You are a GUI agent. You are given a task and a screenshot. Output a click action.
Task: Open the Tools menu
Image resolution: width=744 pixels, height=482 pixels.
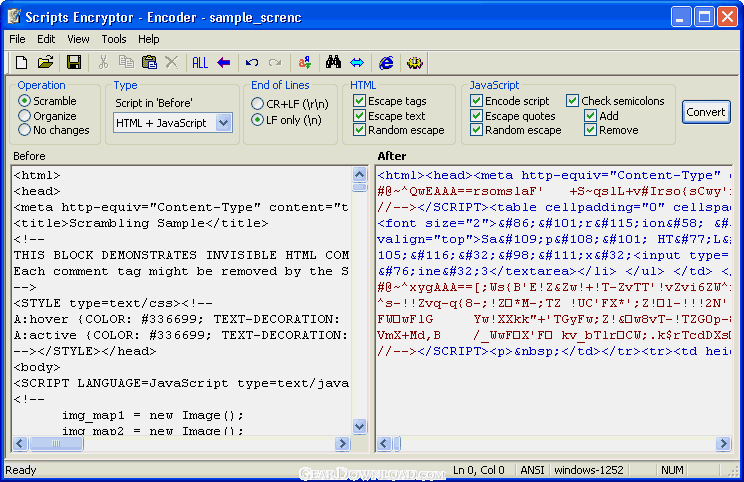[114, 39]
